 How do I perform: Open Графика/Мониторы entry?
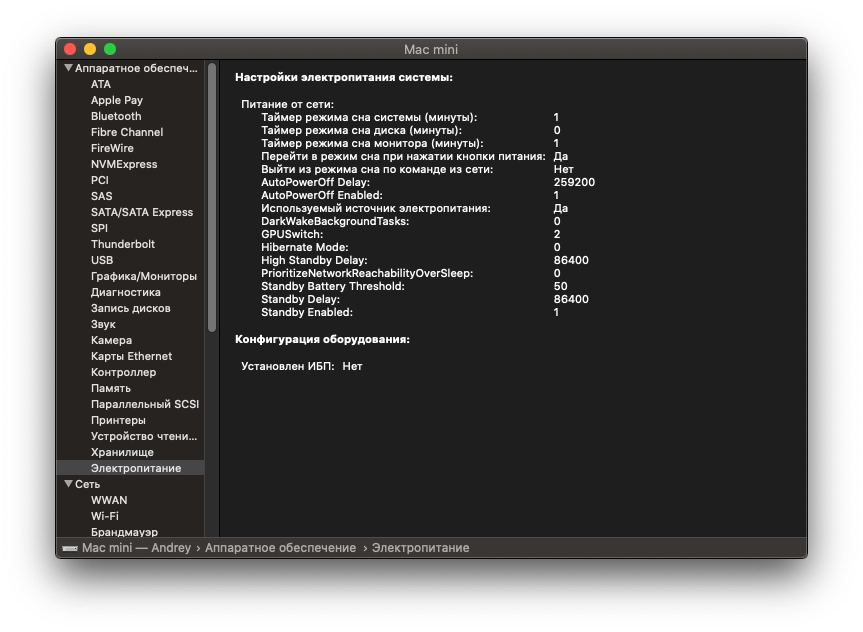pyautogui.click(x=144, y=276)
